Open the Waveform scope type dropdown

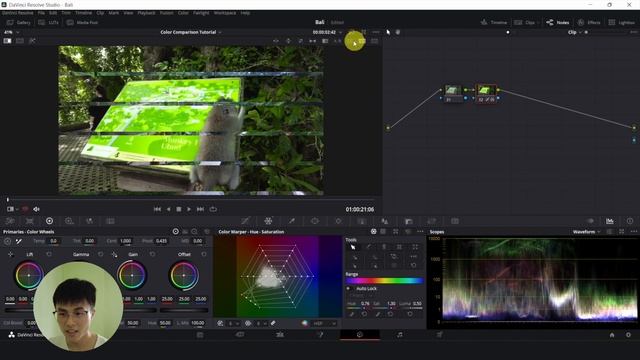coord(587,232)
